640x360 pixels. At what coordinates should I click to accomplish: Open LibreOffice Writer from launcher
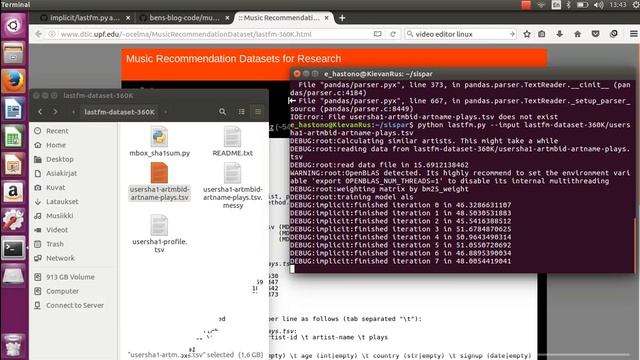[x=13, y=109]
